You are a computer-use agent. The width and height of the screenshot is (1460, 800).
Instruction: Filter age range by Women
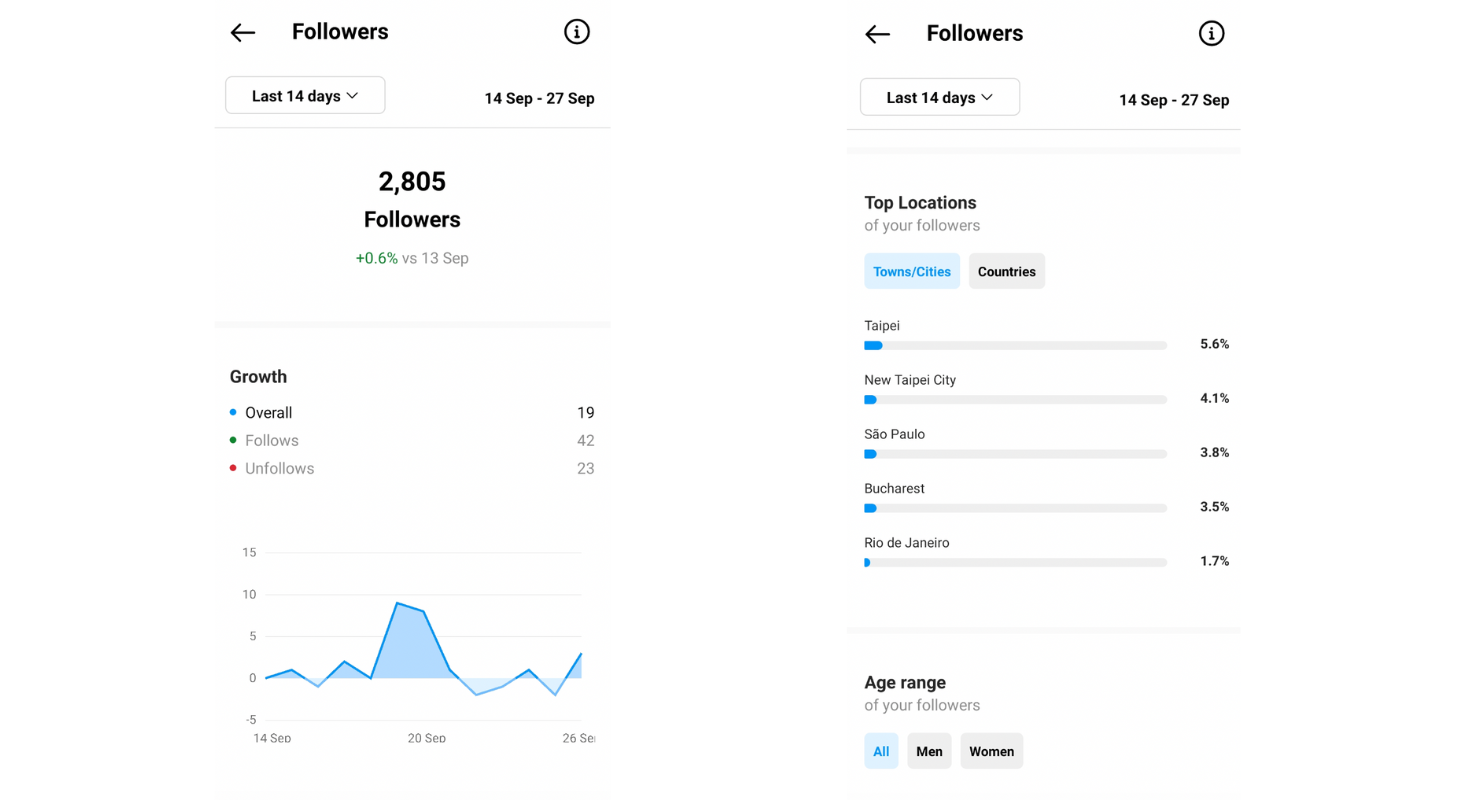tap(992, 751)
